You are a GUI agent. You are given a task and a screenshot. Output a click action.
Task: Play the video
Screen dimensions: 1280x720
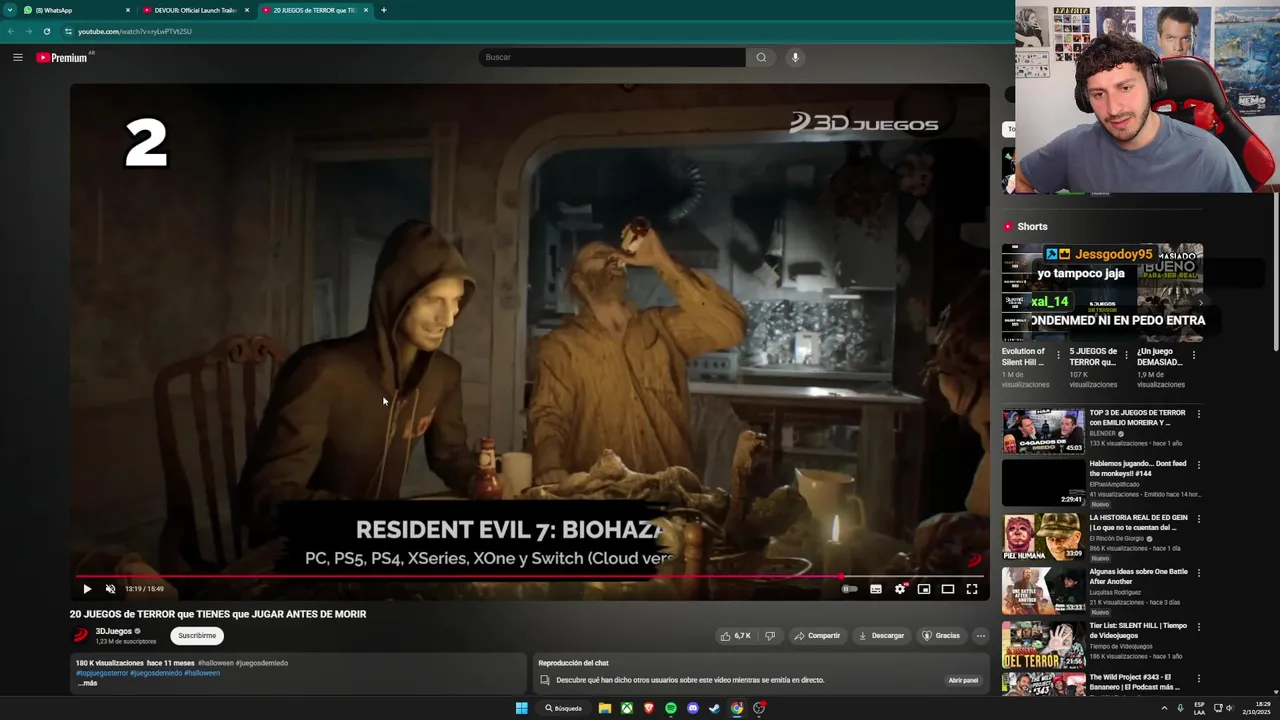[87, 589]
